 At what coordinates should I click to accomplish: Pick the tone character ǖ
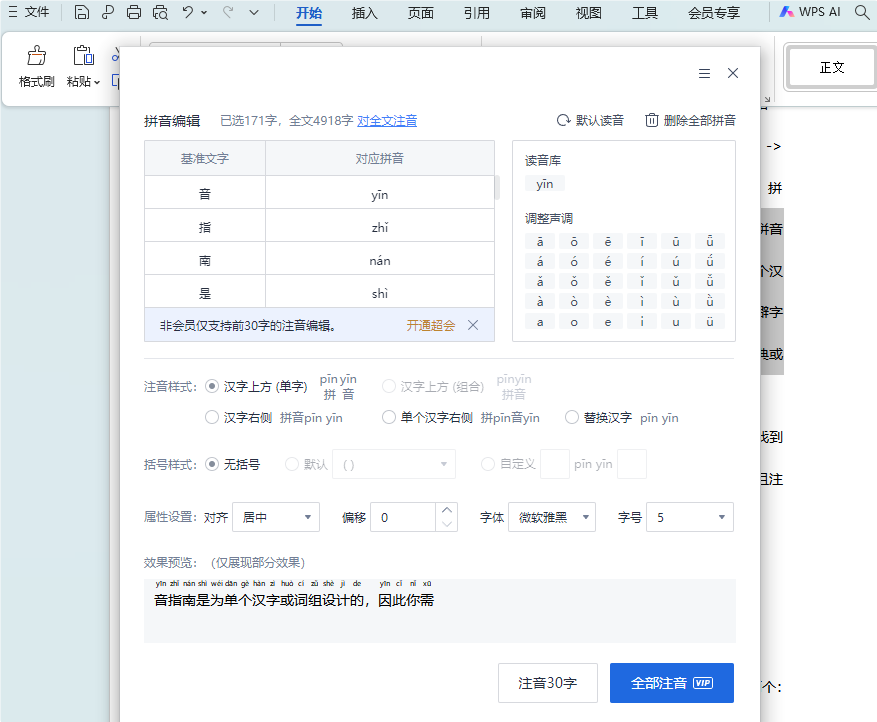[x=710, y=242]
